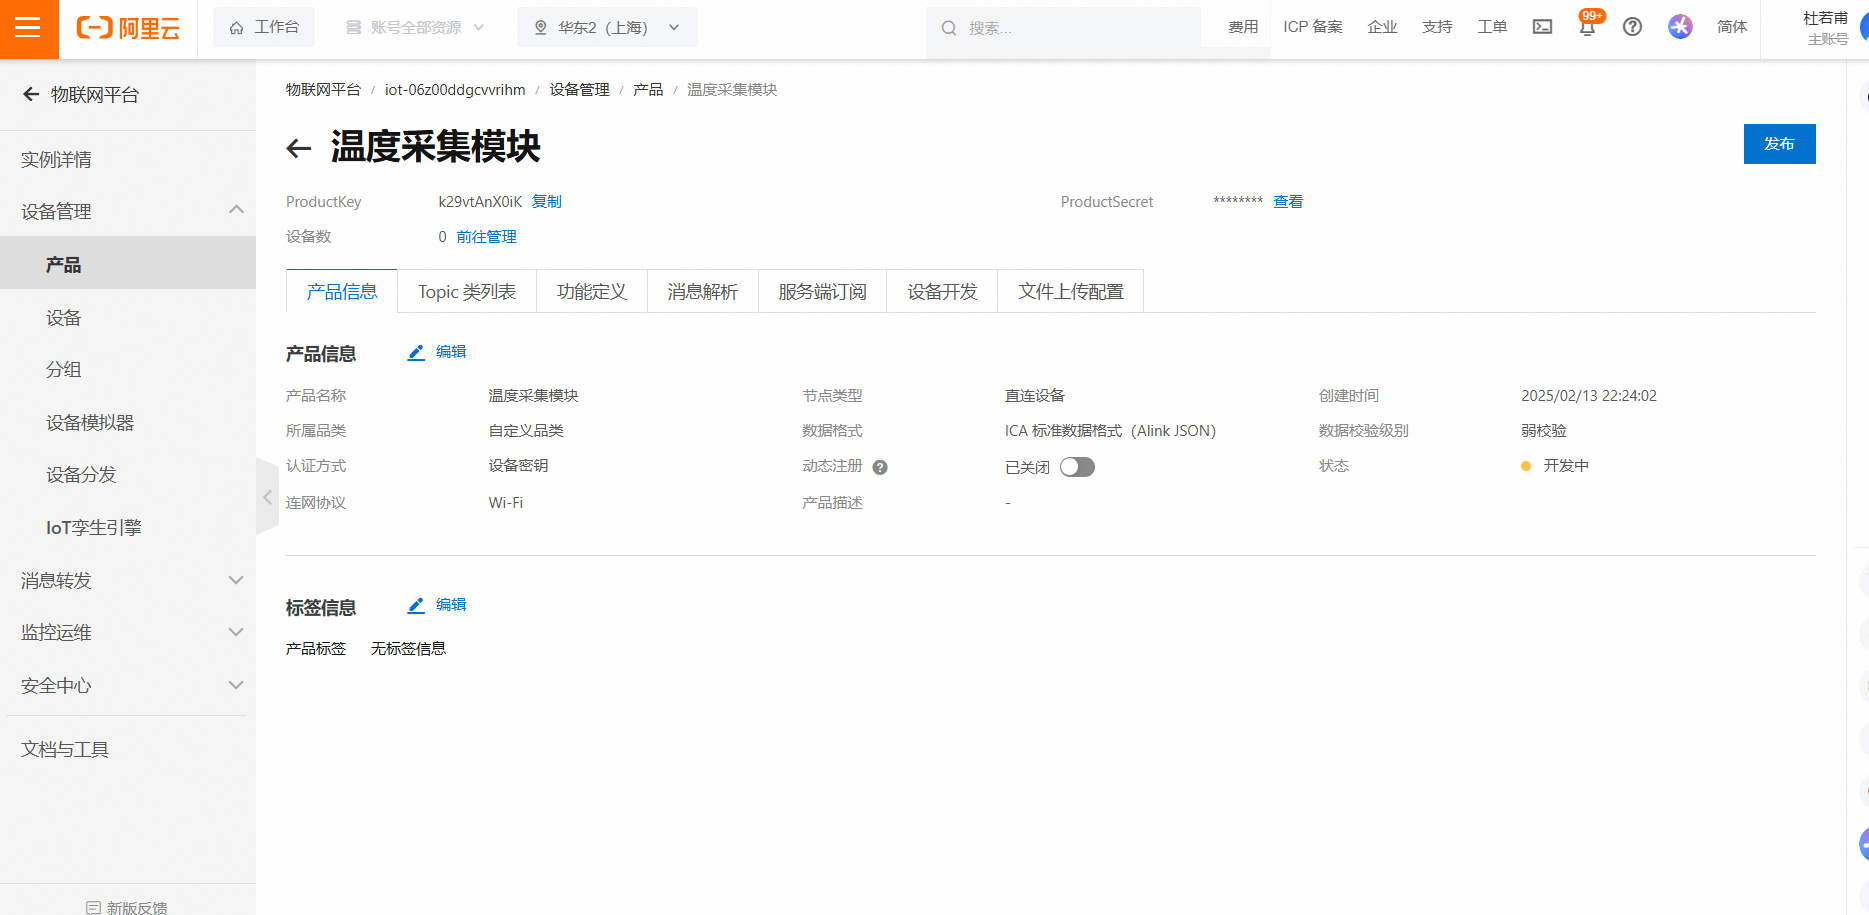Switch to the 功能定义 tab

click(x=591, y=292)
